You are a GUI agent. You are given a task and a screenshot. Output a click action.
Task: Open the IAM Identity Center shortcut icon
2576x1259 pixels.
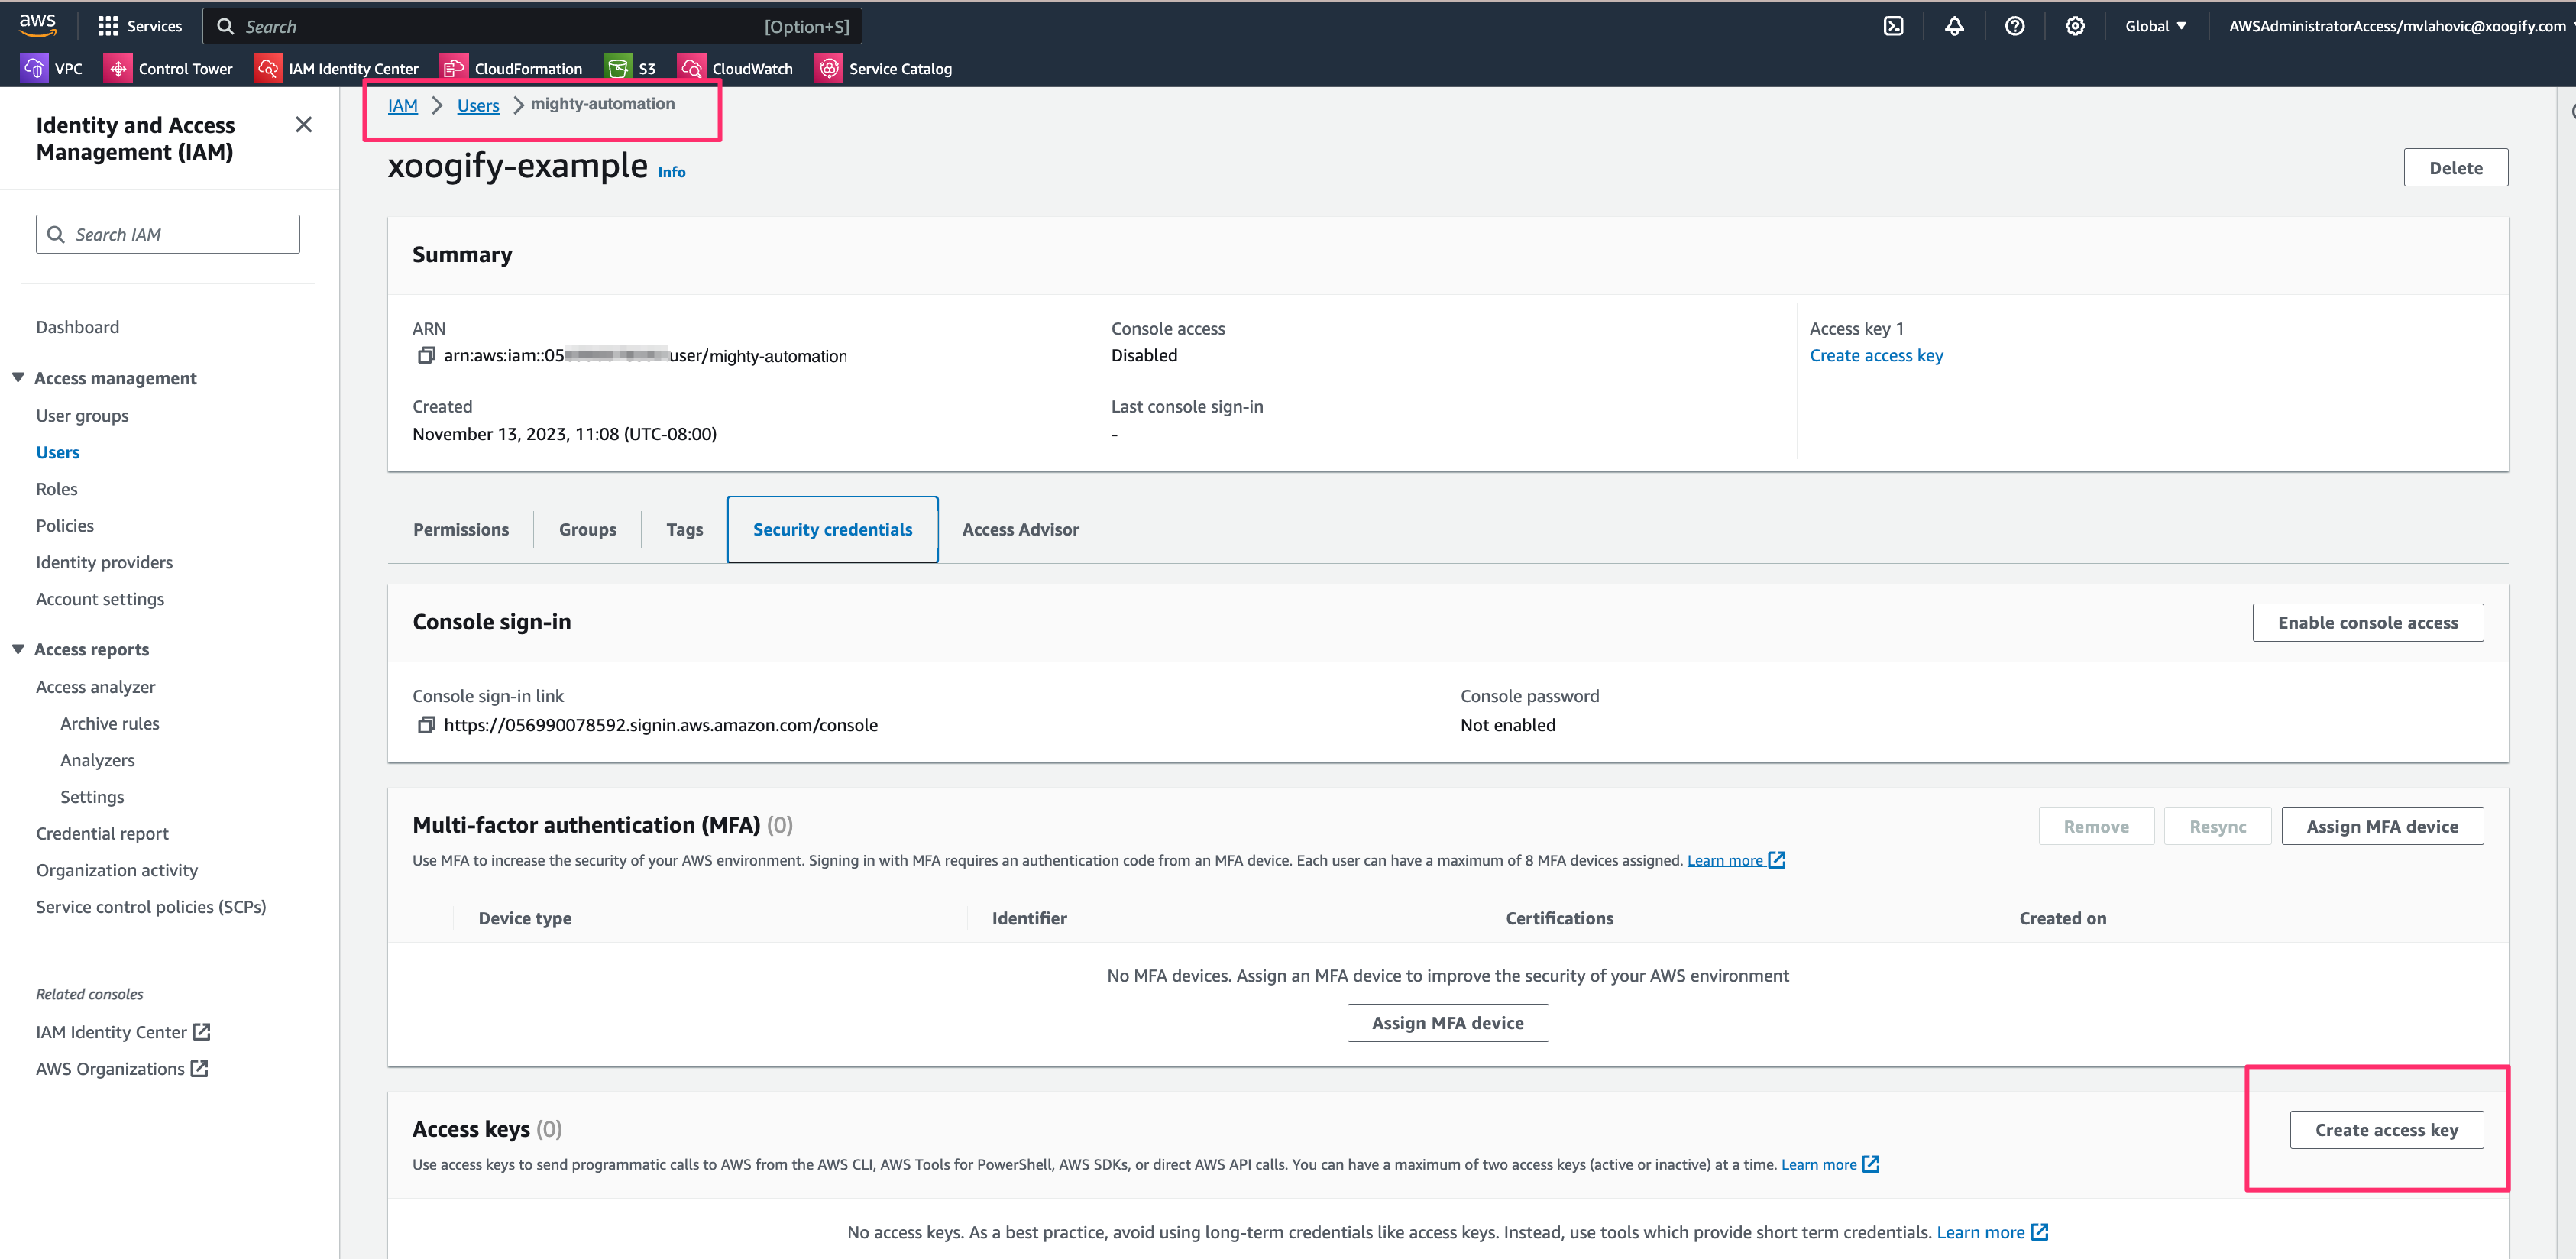(x=268, y=67)
